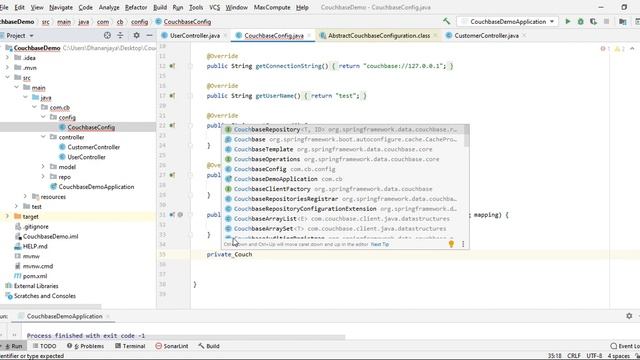Collapse the controller package node
The image size is (640, 360).
coord(43,137)
